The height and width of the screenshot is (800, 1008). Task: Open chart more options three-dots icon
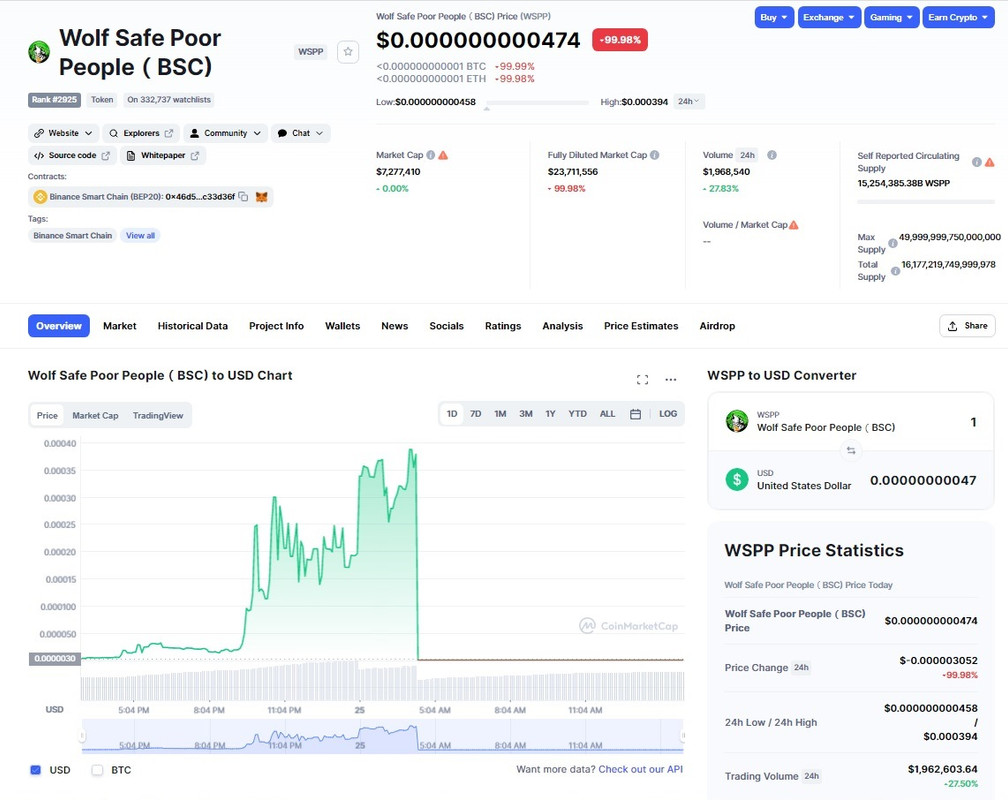(x=670, y=379)
